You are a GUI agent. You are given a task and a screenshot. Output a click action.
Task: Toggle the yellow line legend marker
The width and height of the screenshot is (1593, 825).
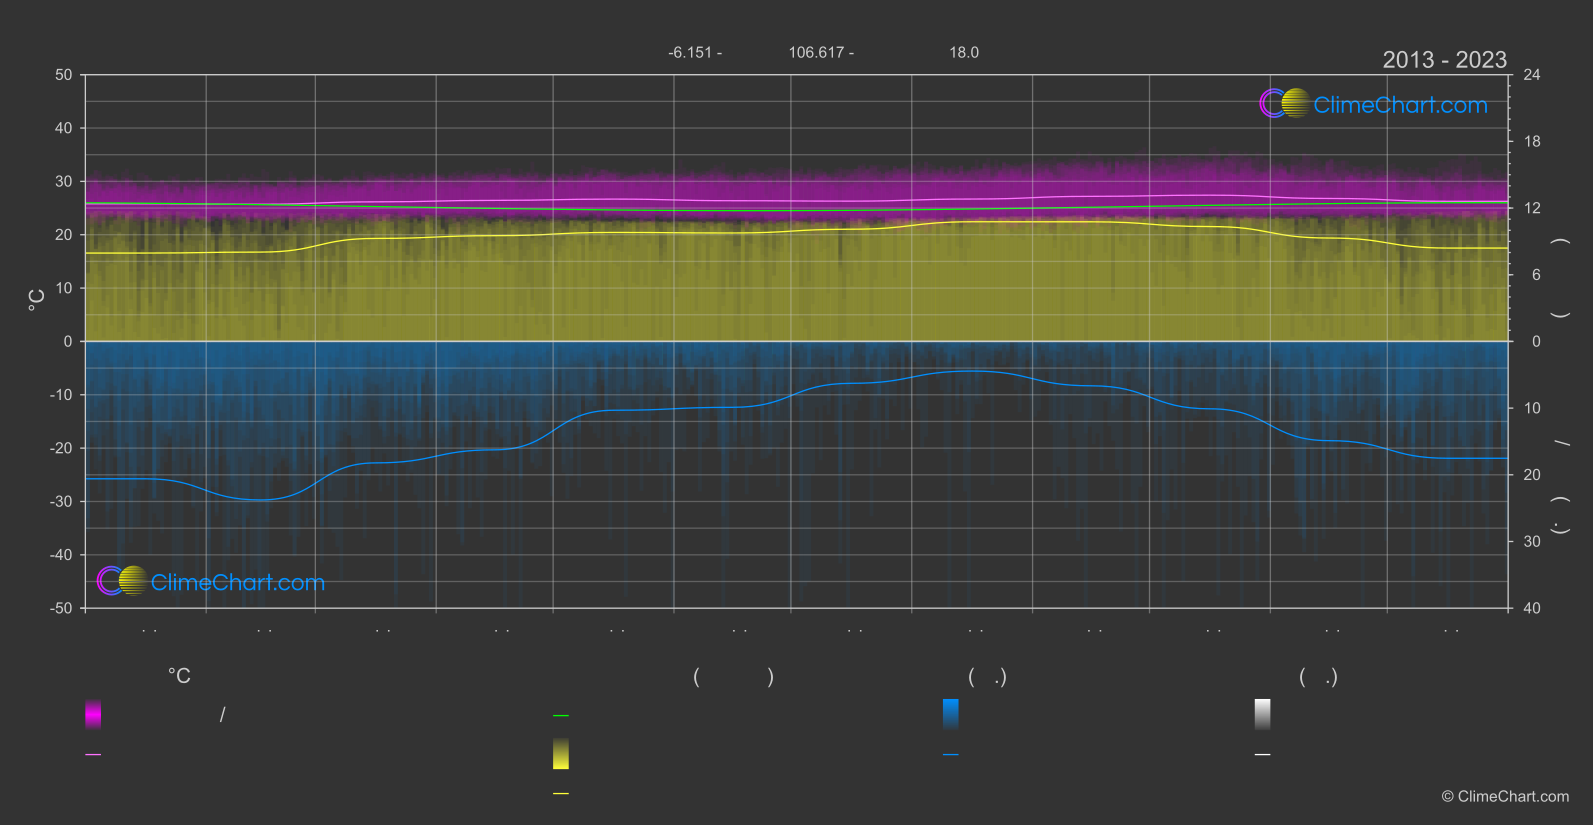[561, 794]
